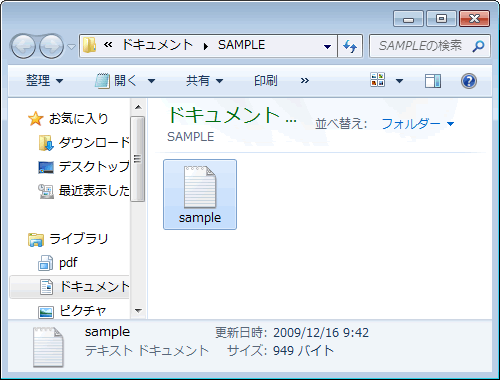The image size is (500, 380).
Task: Click 印刷 in the toolbar
Action: (x=265, y=80)
